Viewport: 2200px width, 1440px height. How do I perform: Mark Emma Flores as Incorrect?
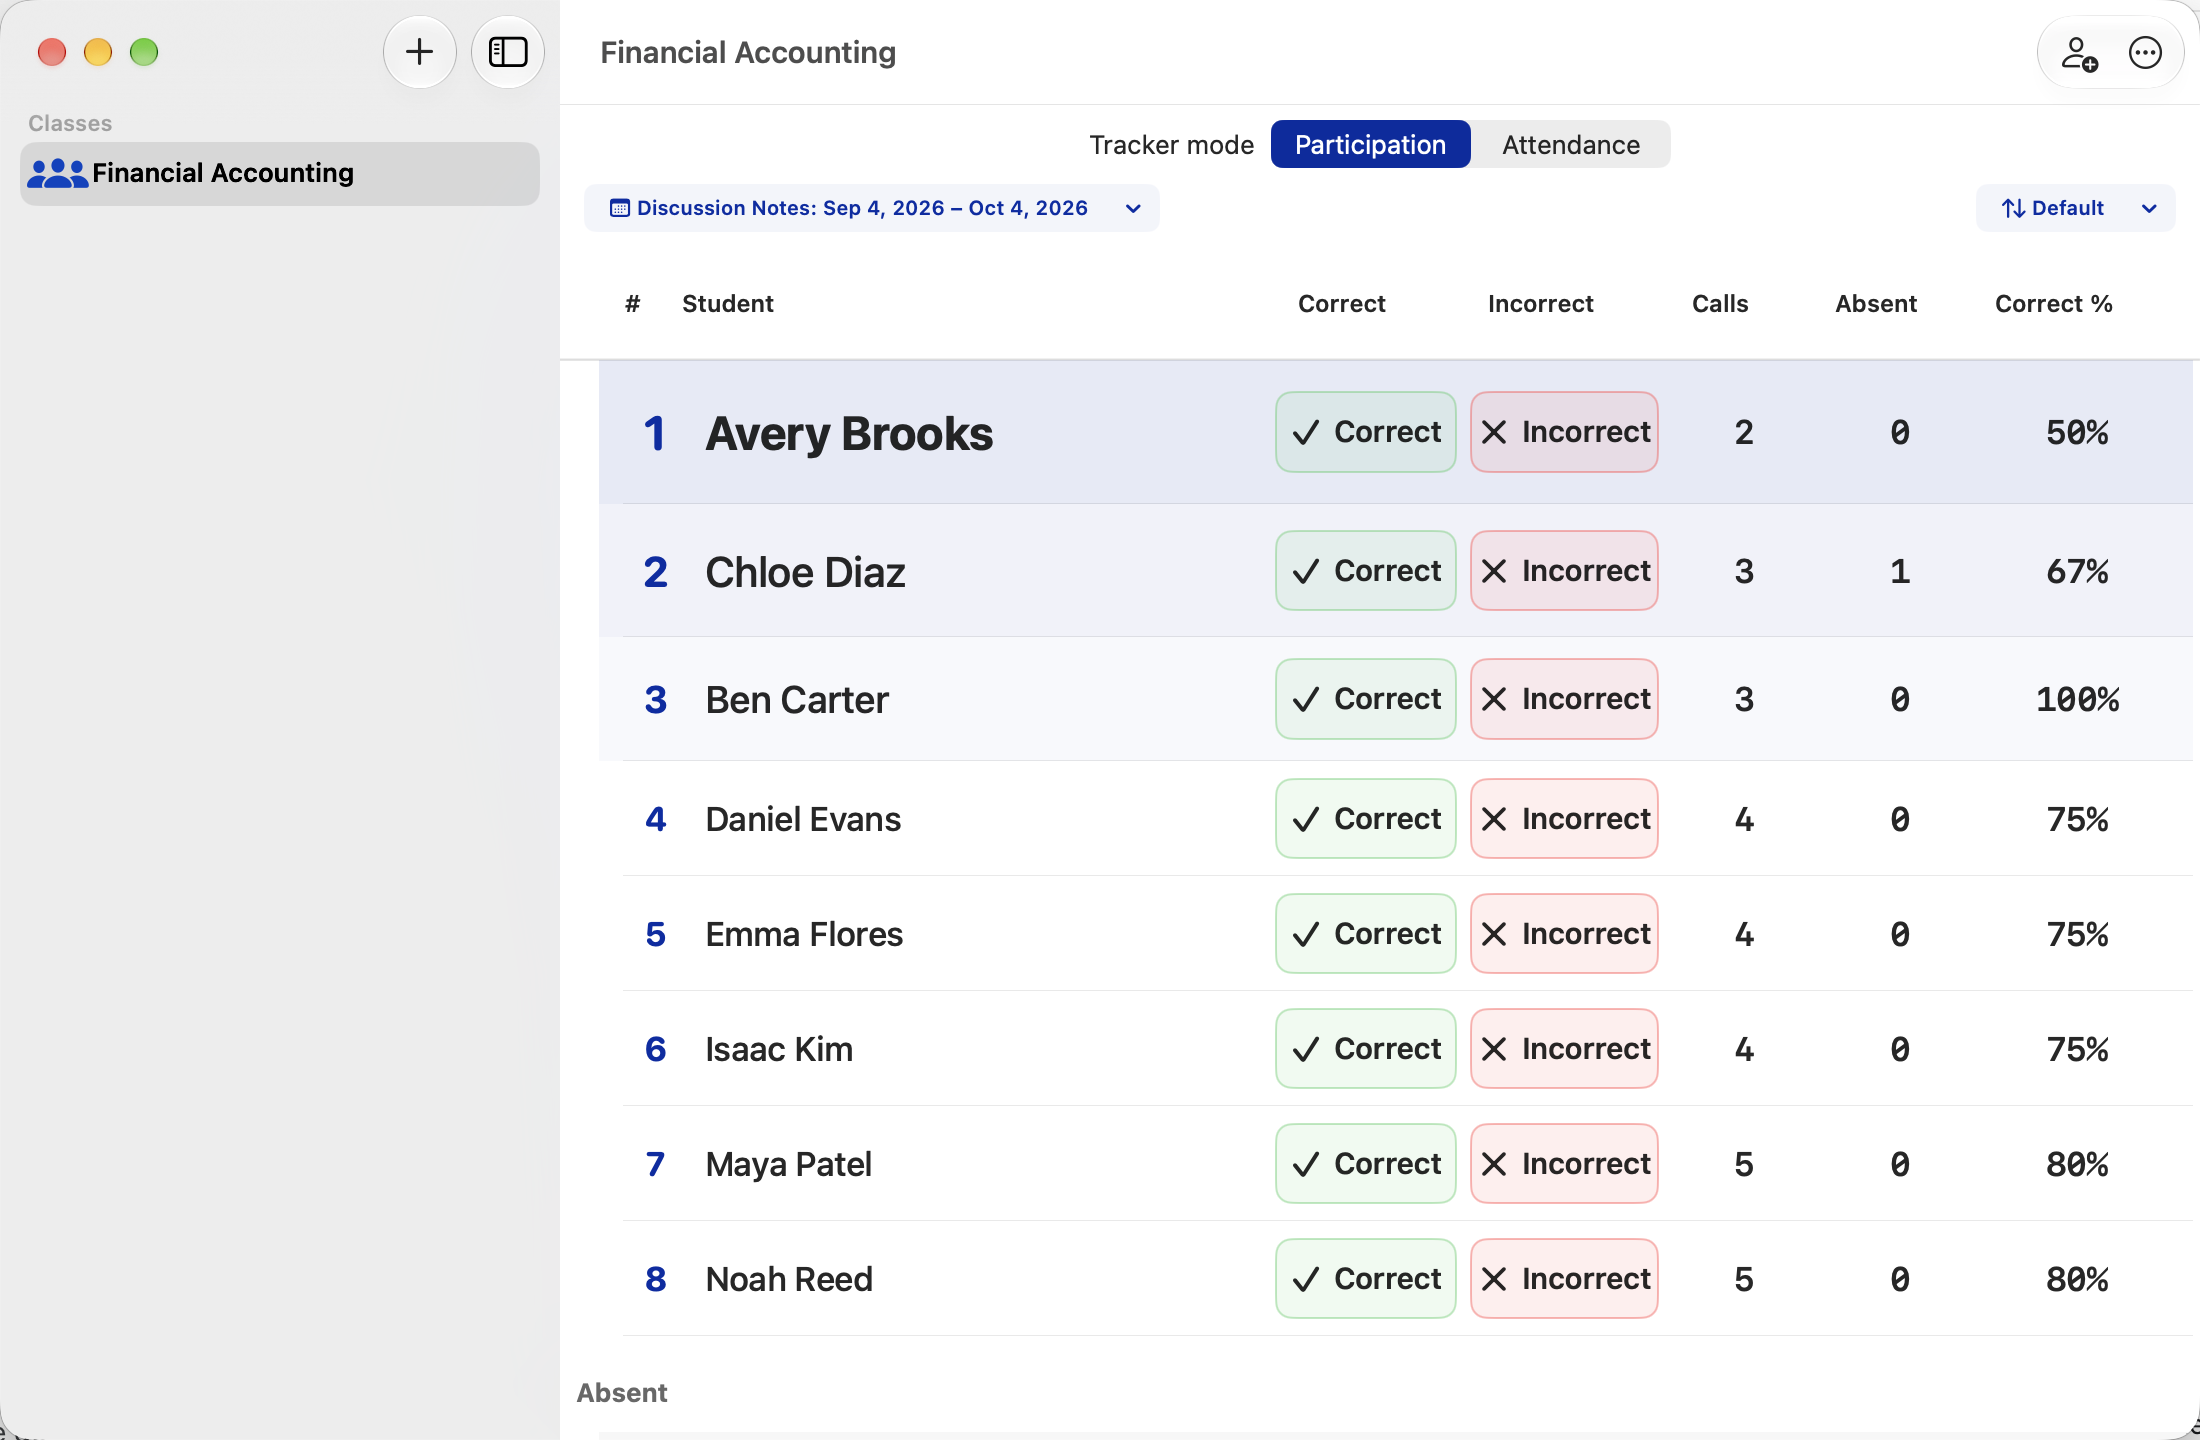click(1565, 934)
